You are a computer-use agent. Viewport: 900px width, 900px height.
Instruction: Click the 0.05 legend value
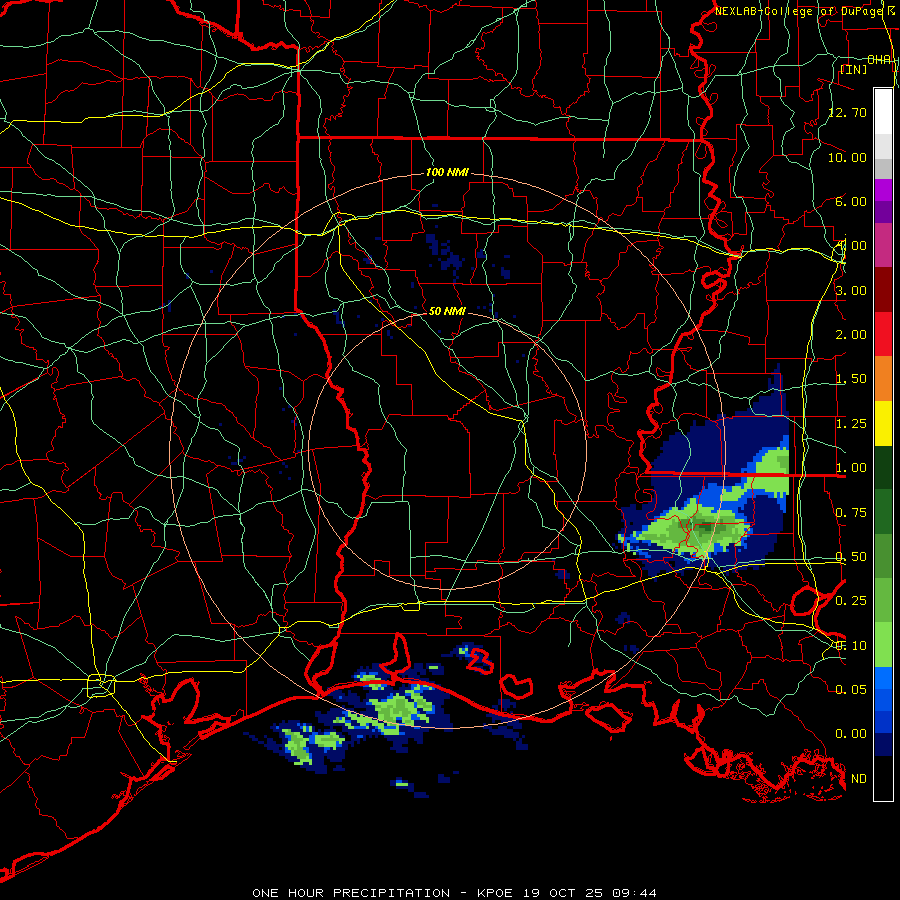click(851, 689)
